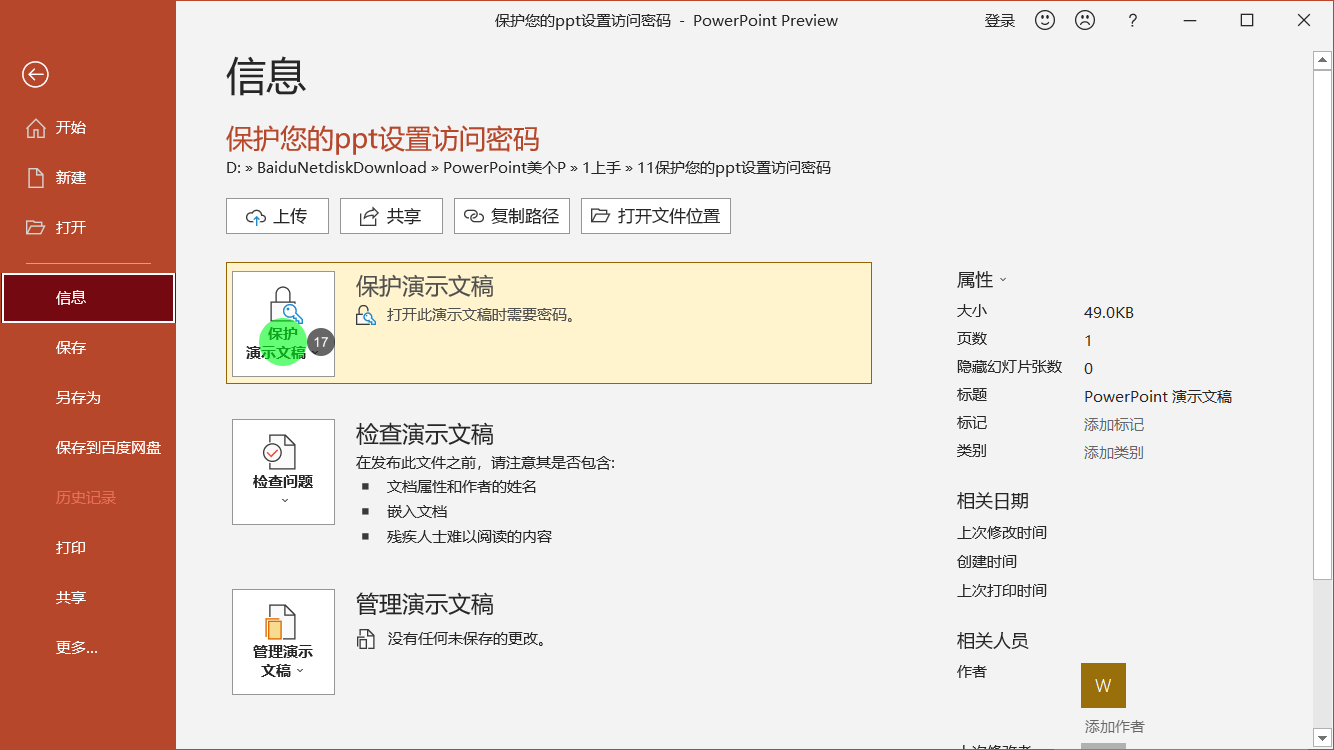Open the 保护演示文稿 dropdown button
Viewport: 1334px width, 750px height.
coord(283,324)
